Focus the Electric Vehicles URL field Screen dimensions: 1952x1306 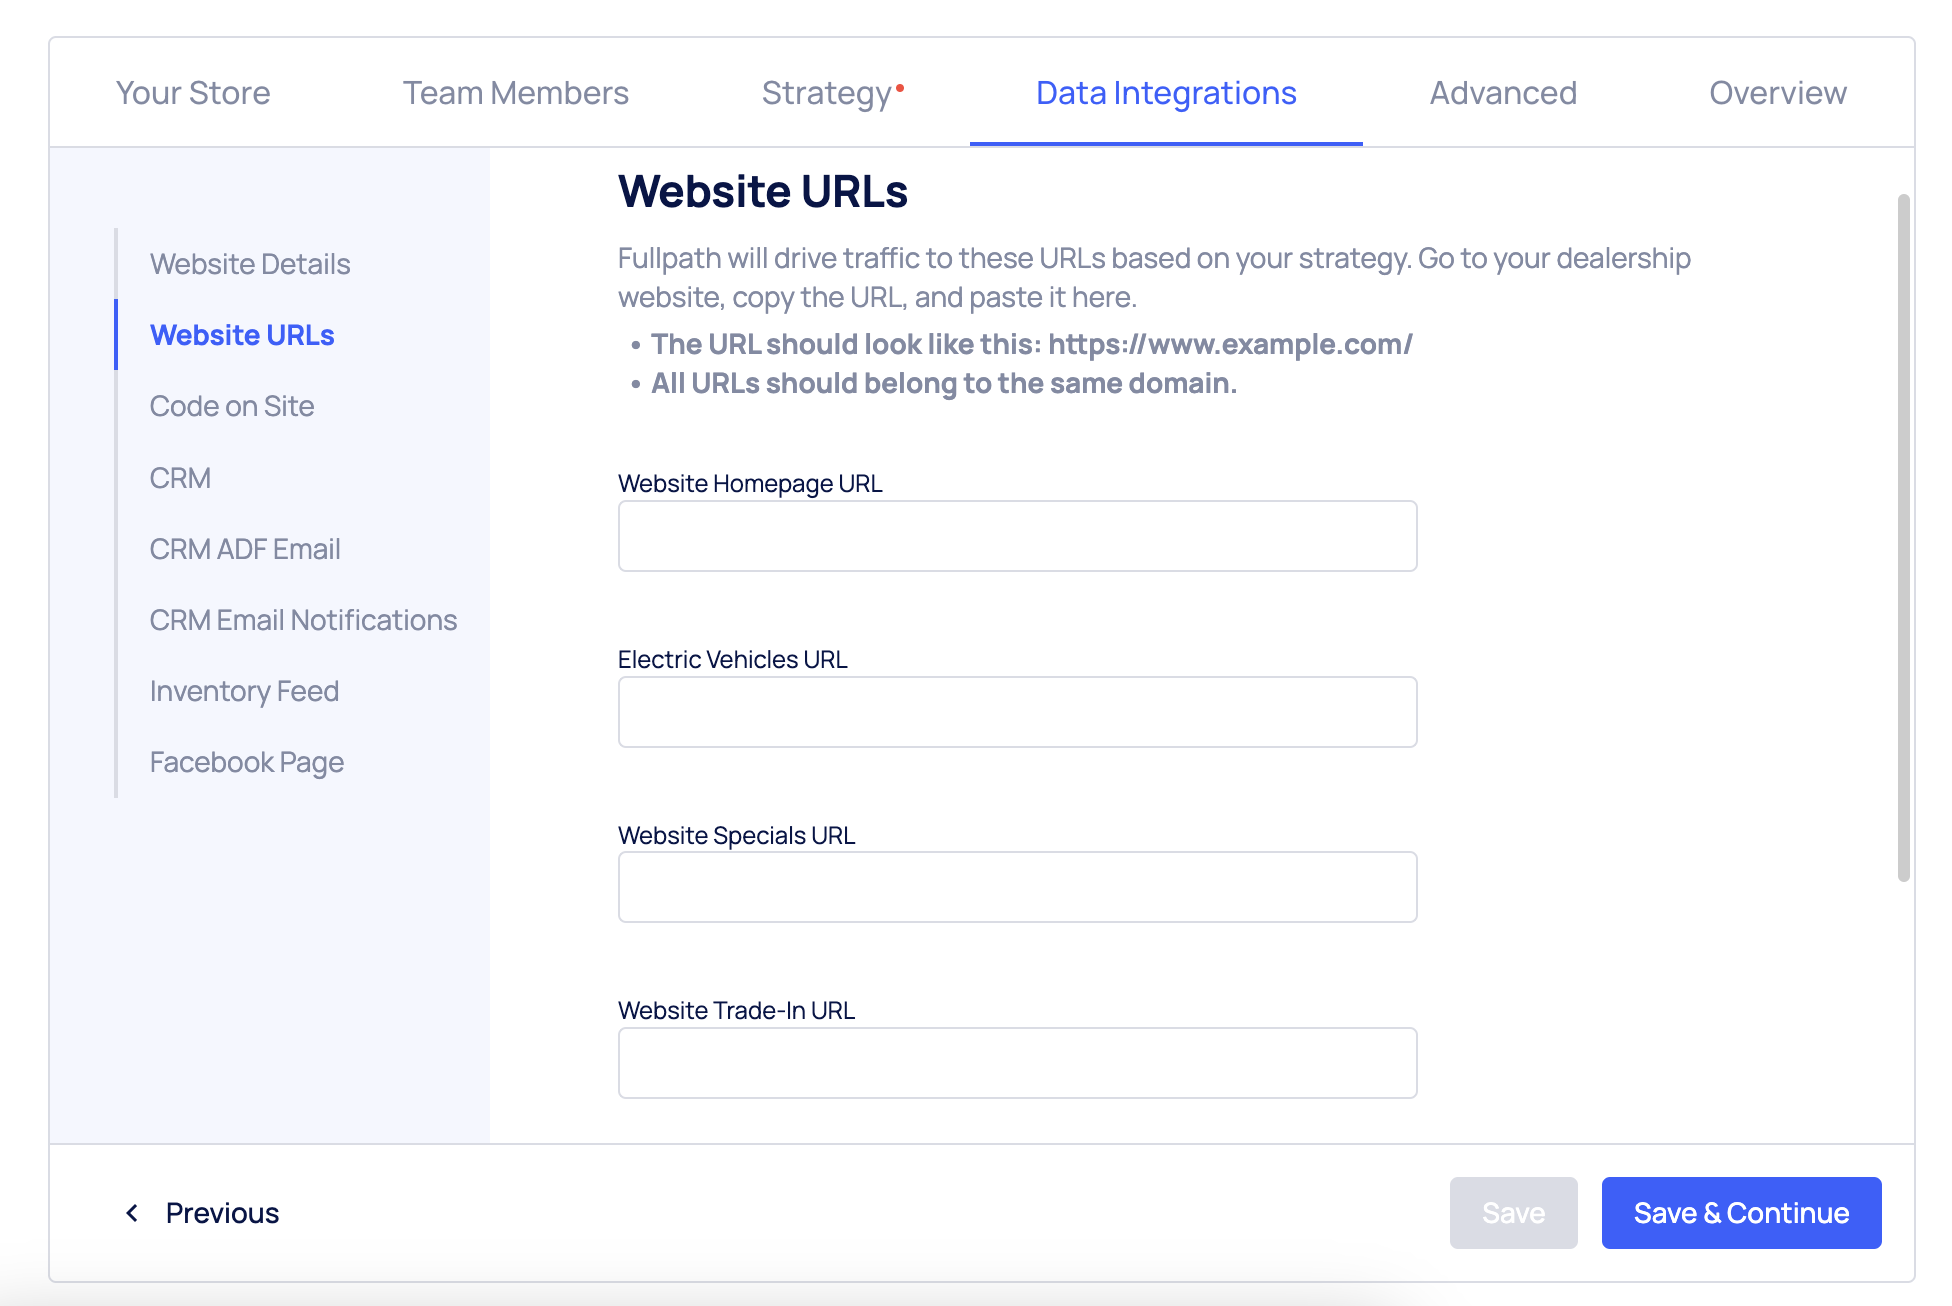pos(1017,712)
